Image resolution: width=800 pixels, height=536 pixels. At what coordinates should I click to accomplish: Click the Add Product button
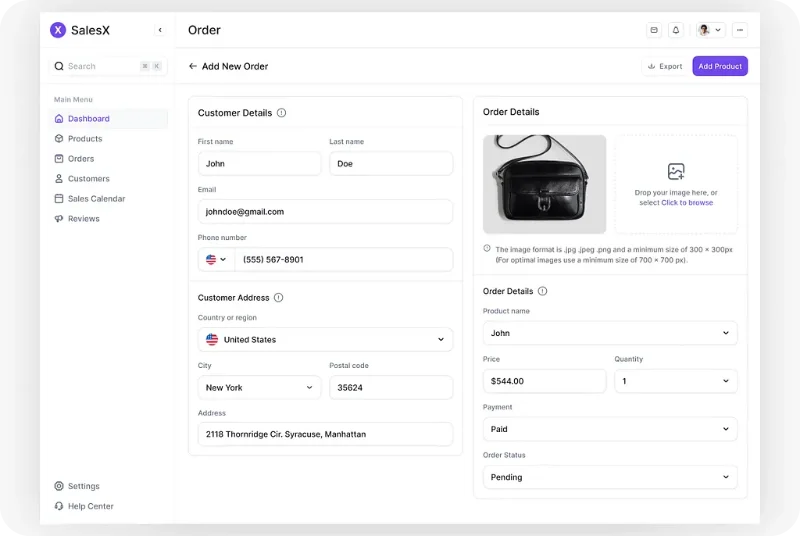(x=719, y=66)
